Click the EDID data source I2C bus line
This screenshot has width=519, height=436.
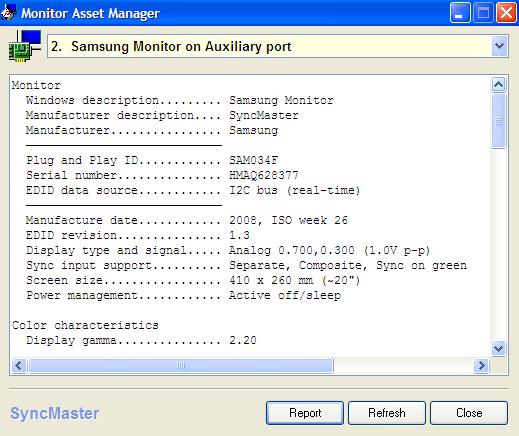point(193,190)
